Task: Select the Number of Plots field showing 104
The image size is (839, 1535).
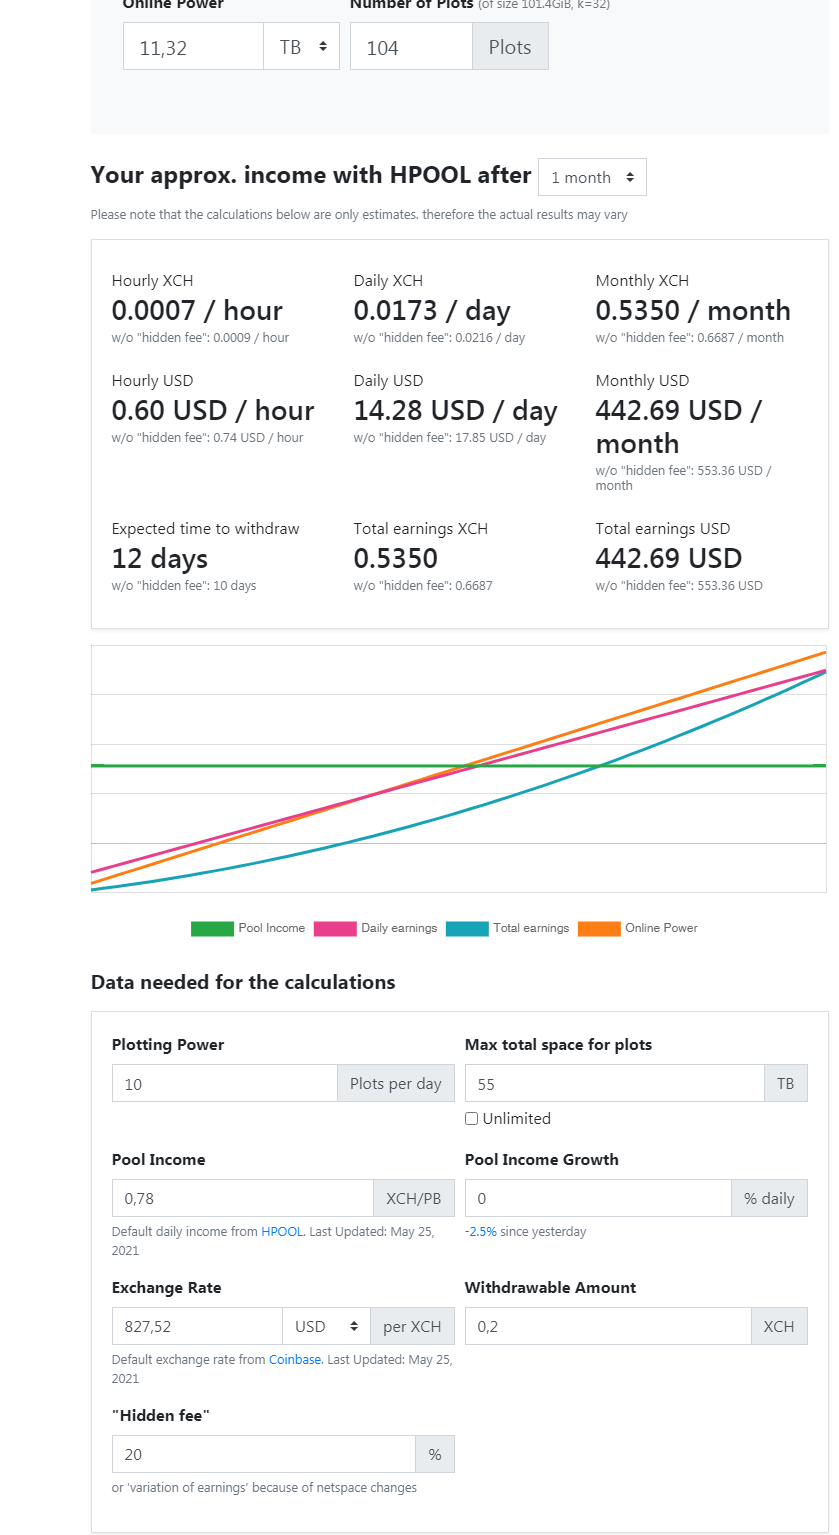Action: [x=410, y=46]
